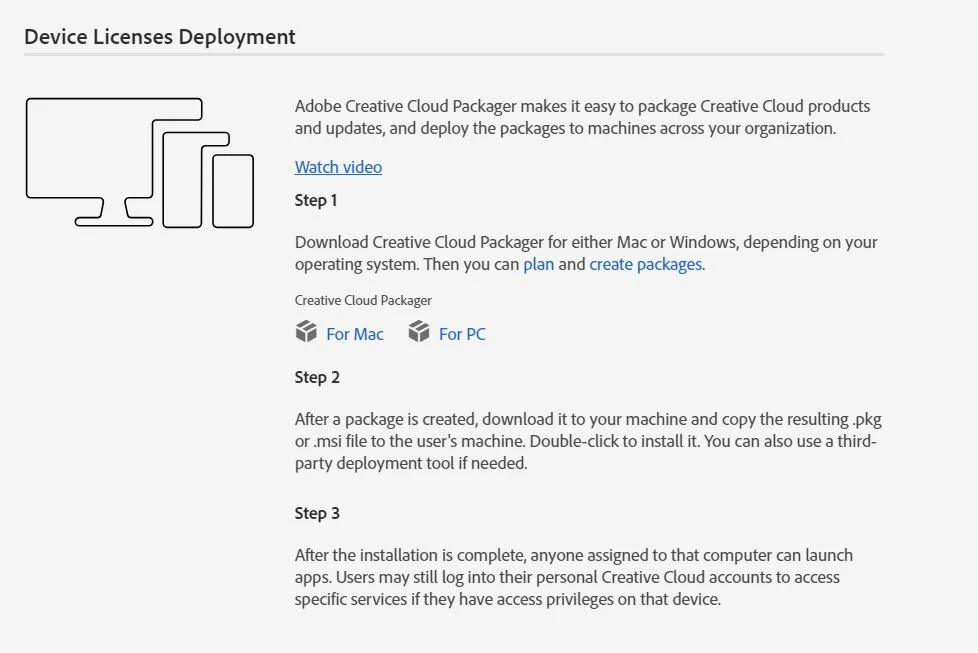
Task: Click the text 'Download Creative Cloud Packager for either'
Action: click(x=453, y=242)
